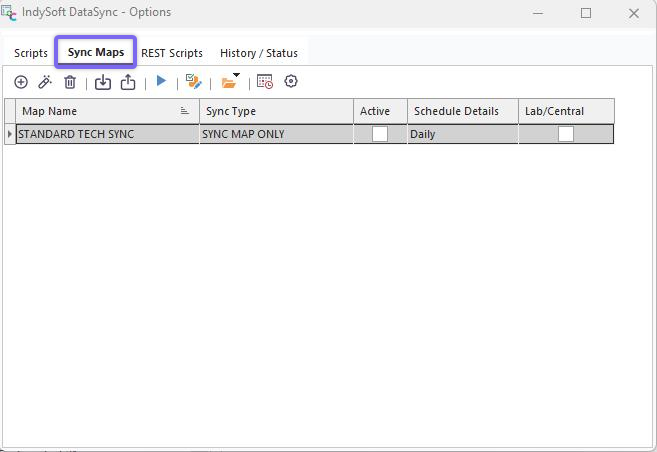This screenshot has height=452, width=657.
Task: Switch to the Scripts tab
Action: tap(31, 53)
